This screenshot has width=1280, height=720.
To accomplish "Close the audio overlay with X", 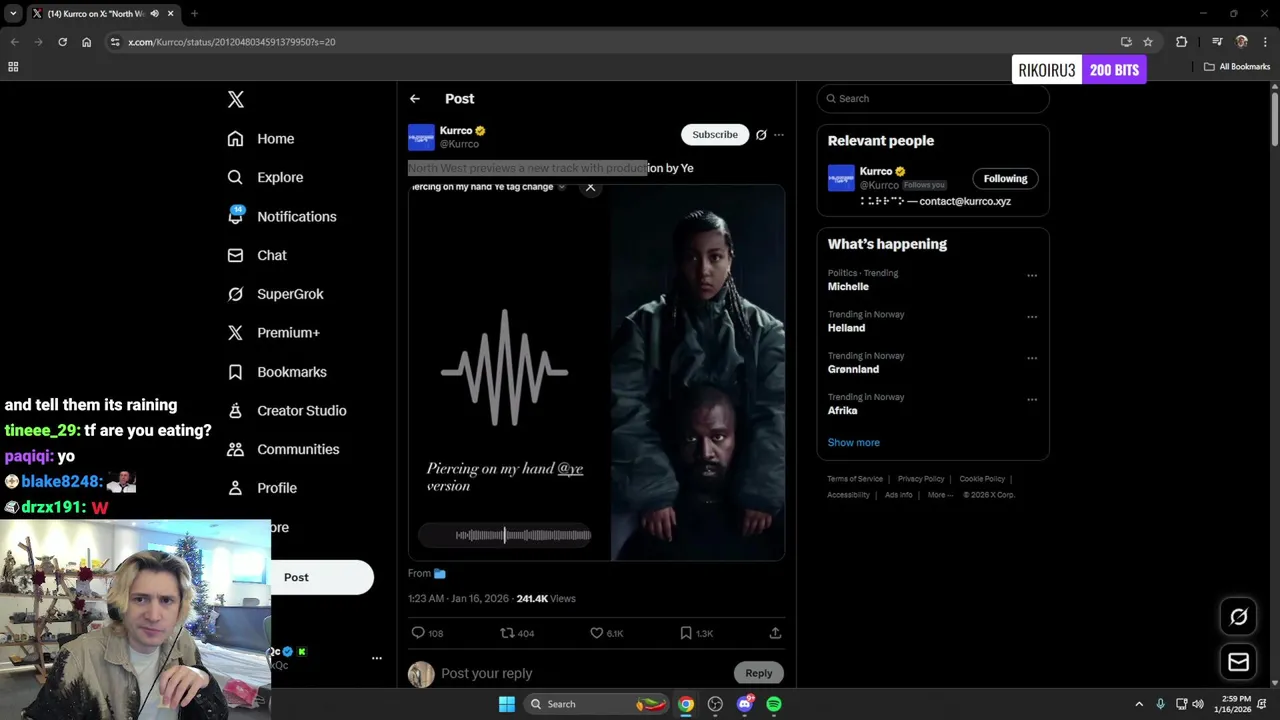I will (x=590, y=187).
